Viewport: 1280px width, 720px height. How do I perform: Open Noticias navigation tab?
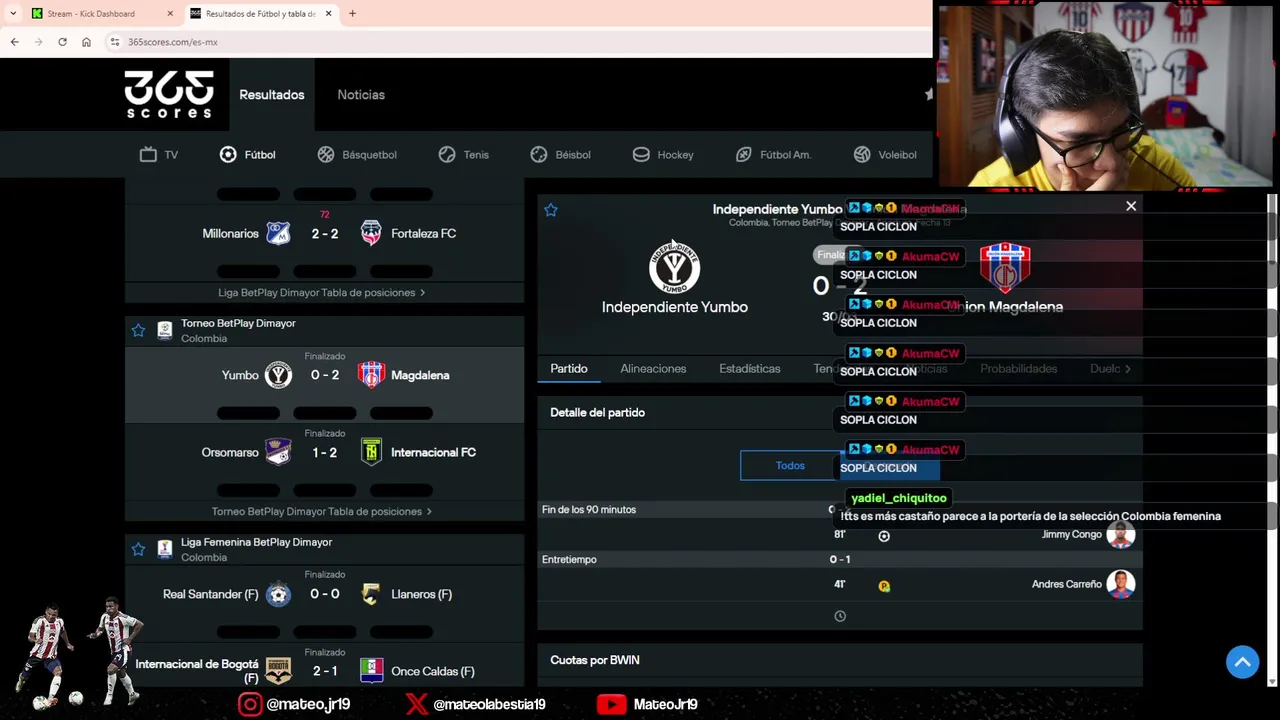pos(361,95)
